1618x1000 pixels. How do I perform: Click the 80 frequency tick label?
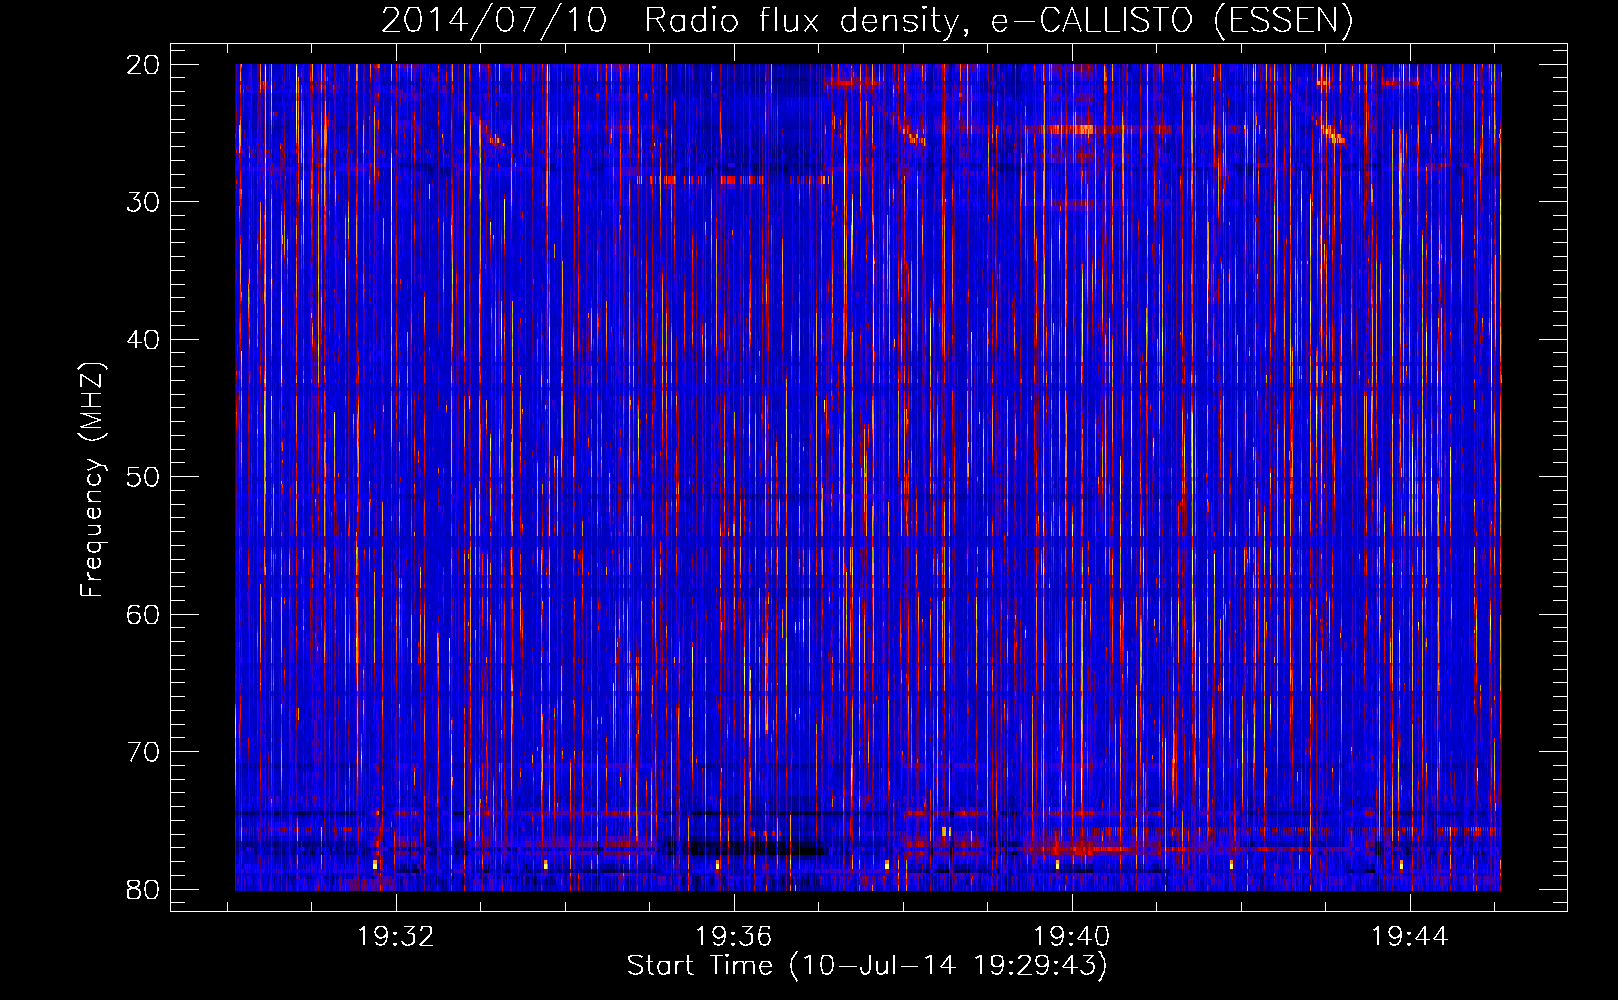click(x=143, y=889)
